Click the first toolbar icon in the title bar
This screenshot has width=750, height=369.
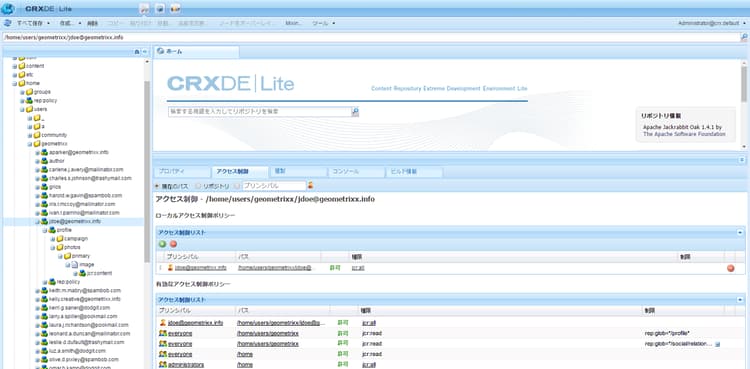point(145,8)
